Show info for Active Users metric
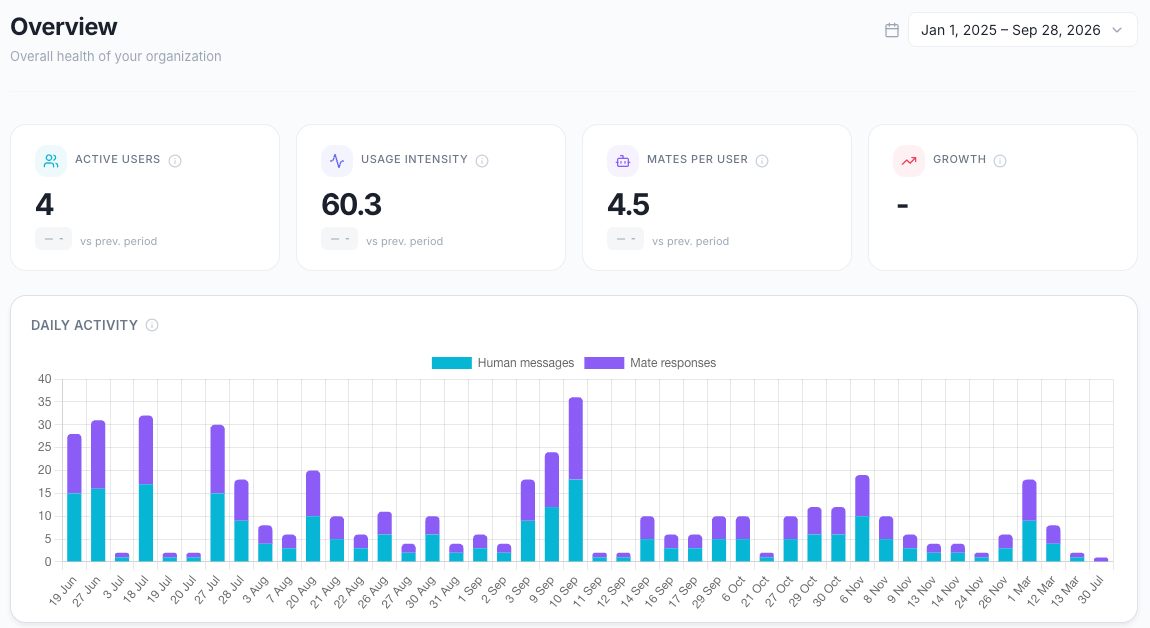 coord(175,161)
